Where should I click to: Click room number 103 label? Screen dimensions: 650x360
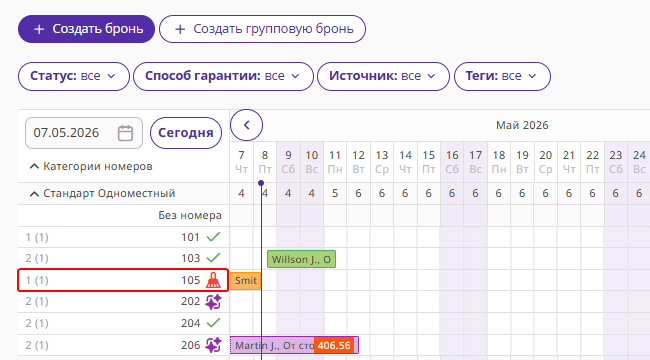190,258
